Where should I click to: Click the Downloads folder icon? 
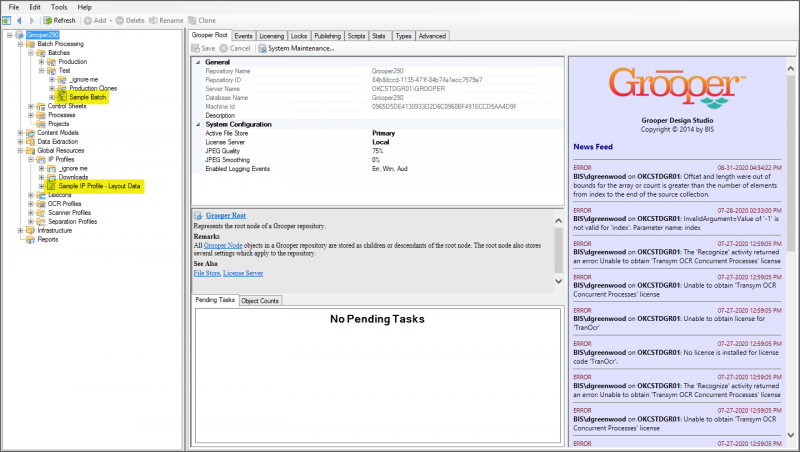pyautogui.click(x=52, y=177)
